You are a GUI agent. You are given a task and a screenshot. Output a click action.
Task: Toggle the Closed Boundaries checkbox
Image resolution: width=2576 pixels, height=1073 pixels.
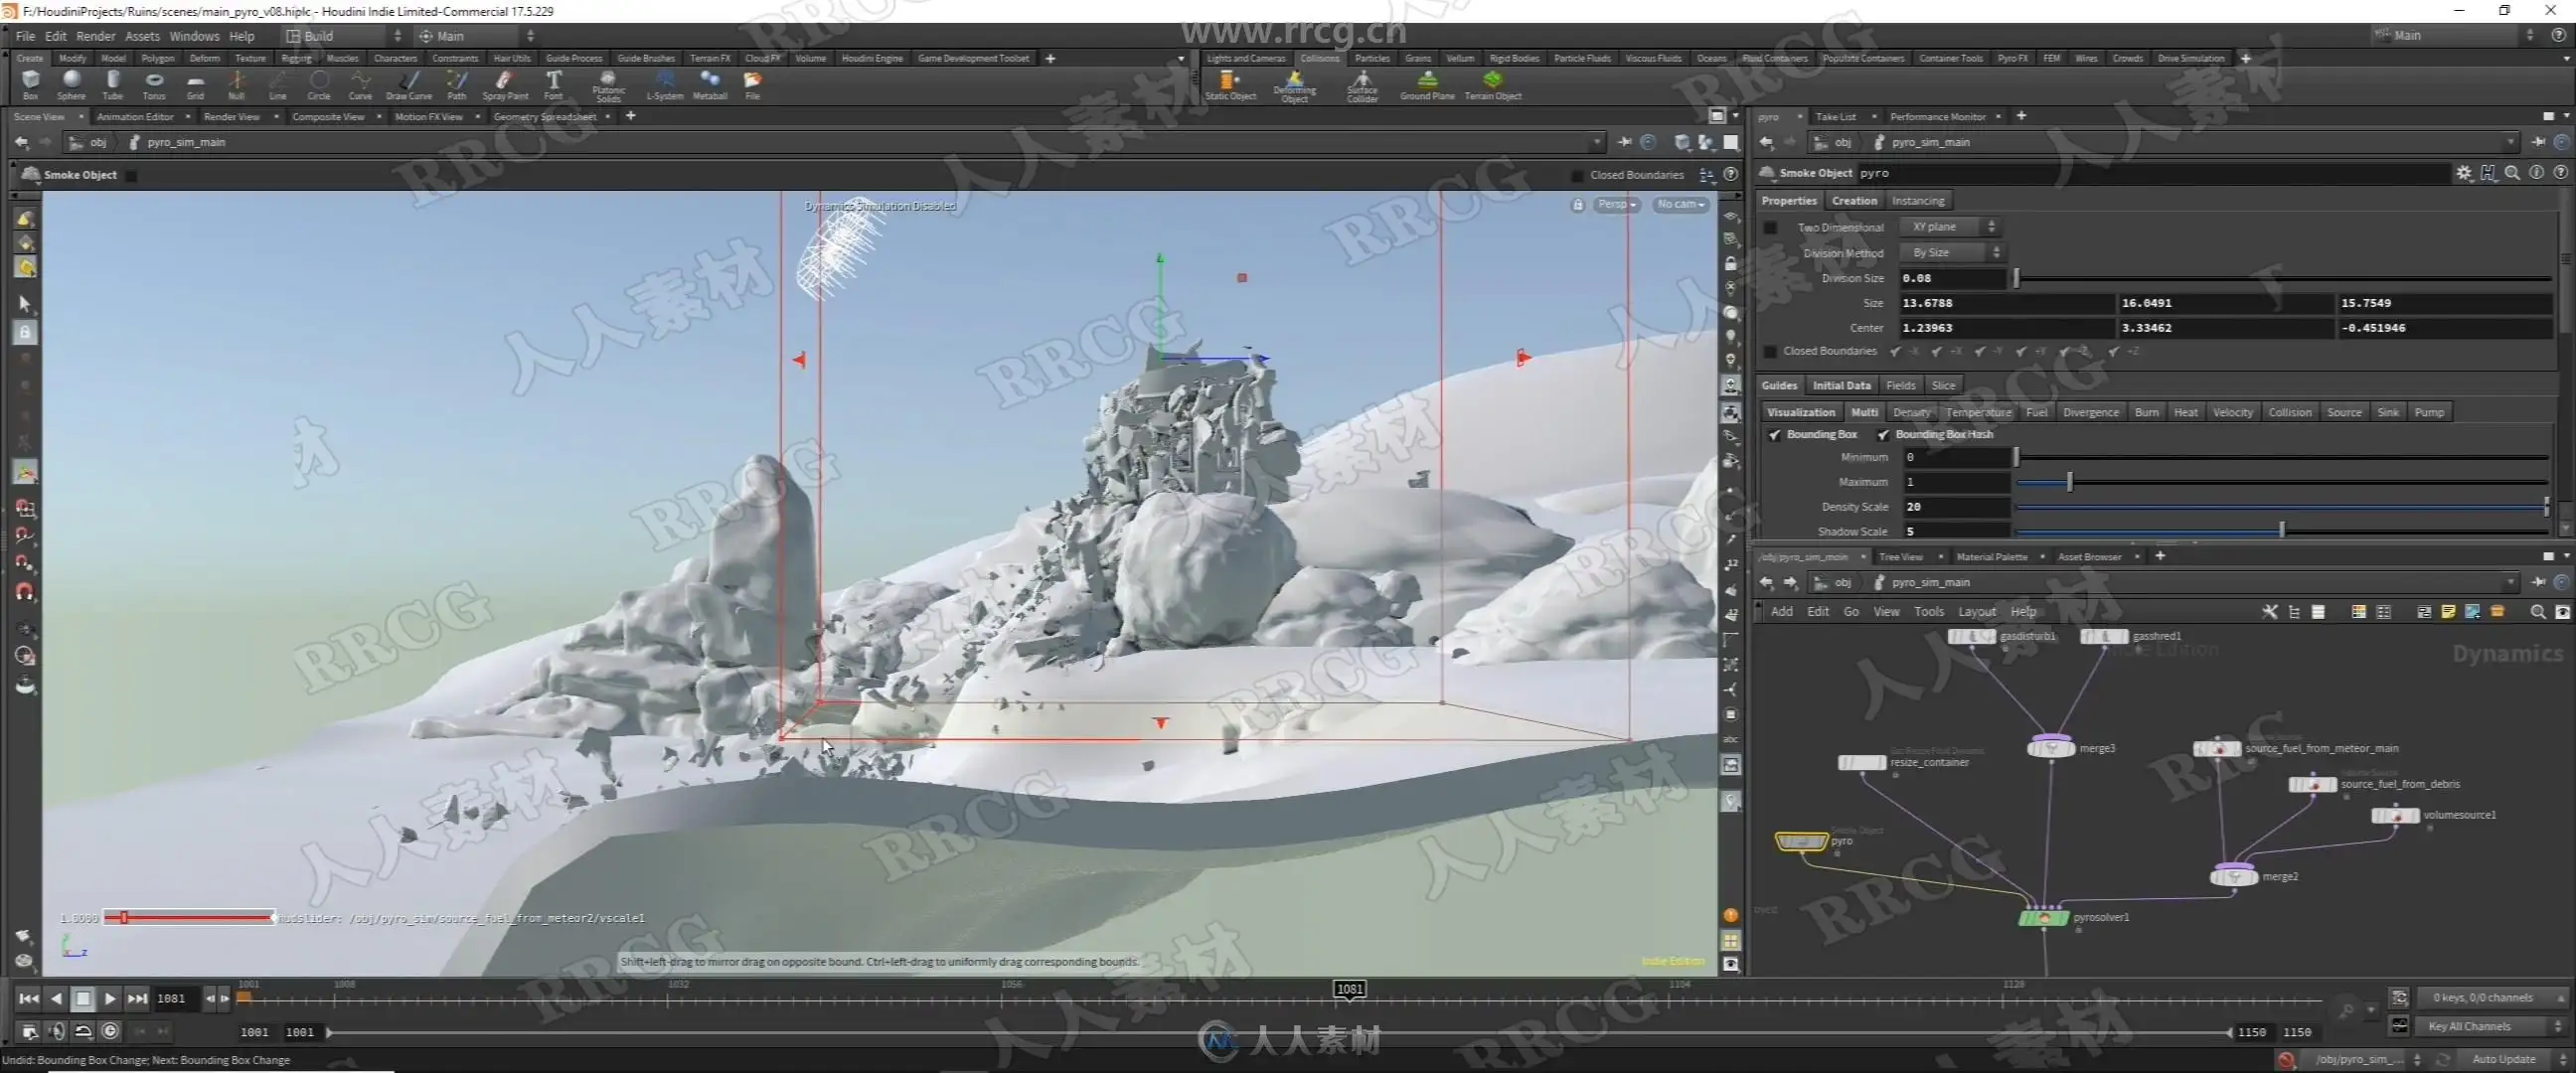[1770, 352]
